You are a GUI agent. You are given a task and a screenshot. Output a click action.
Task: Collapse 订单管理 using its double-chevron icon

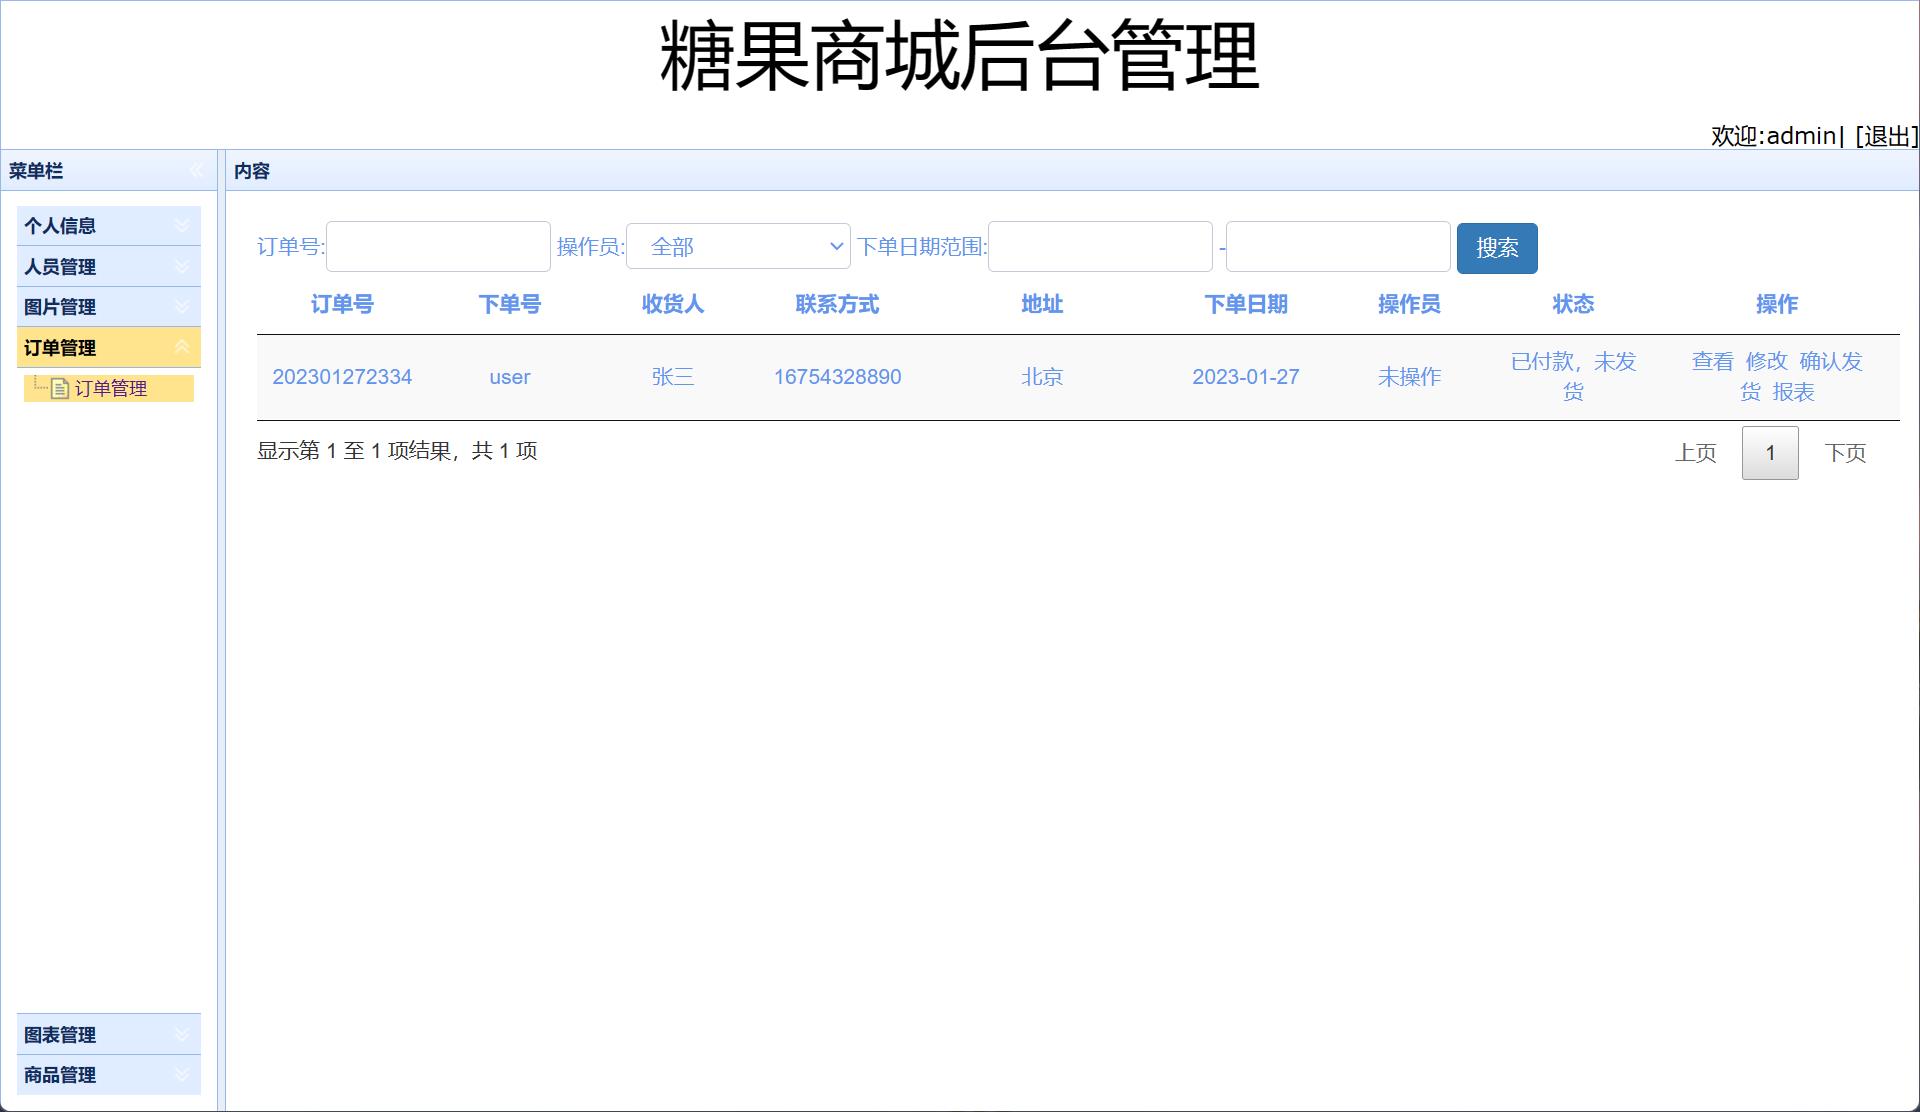point(182,347)
